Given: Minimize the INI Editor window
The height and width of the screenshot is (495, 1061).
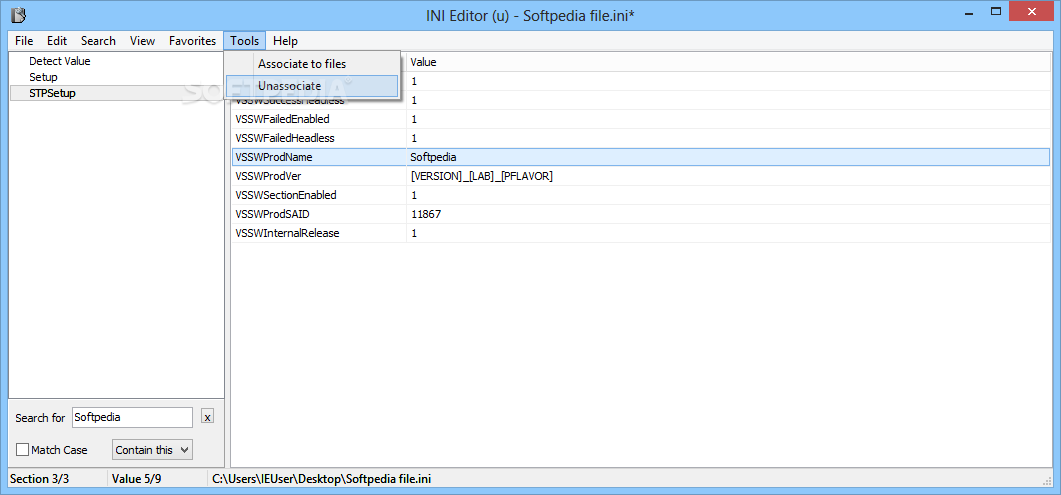Looking at the screenshot, I should pyautogui.click(x=970, y=12).
